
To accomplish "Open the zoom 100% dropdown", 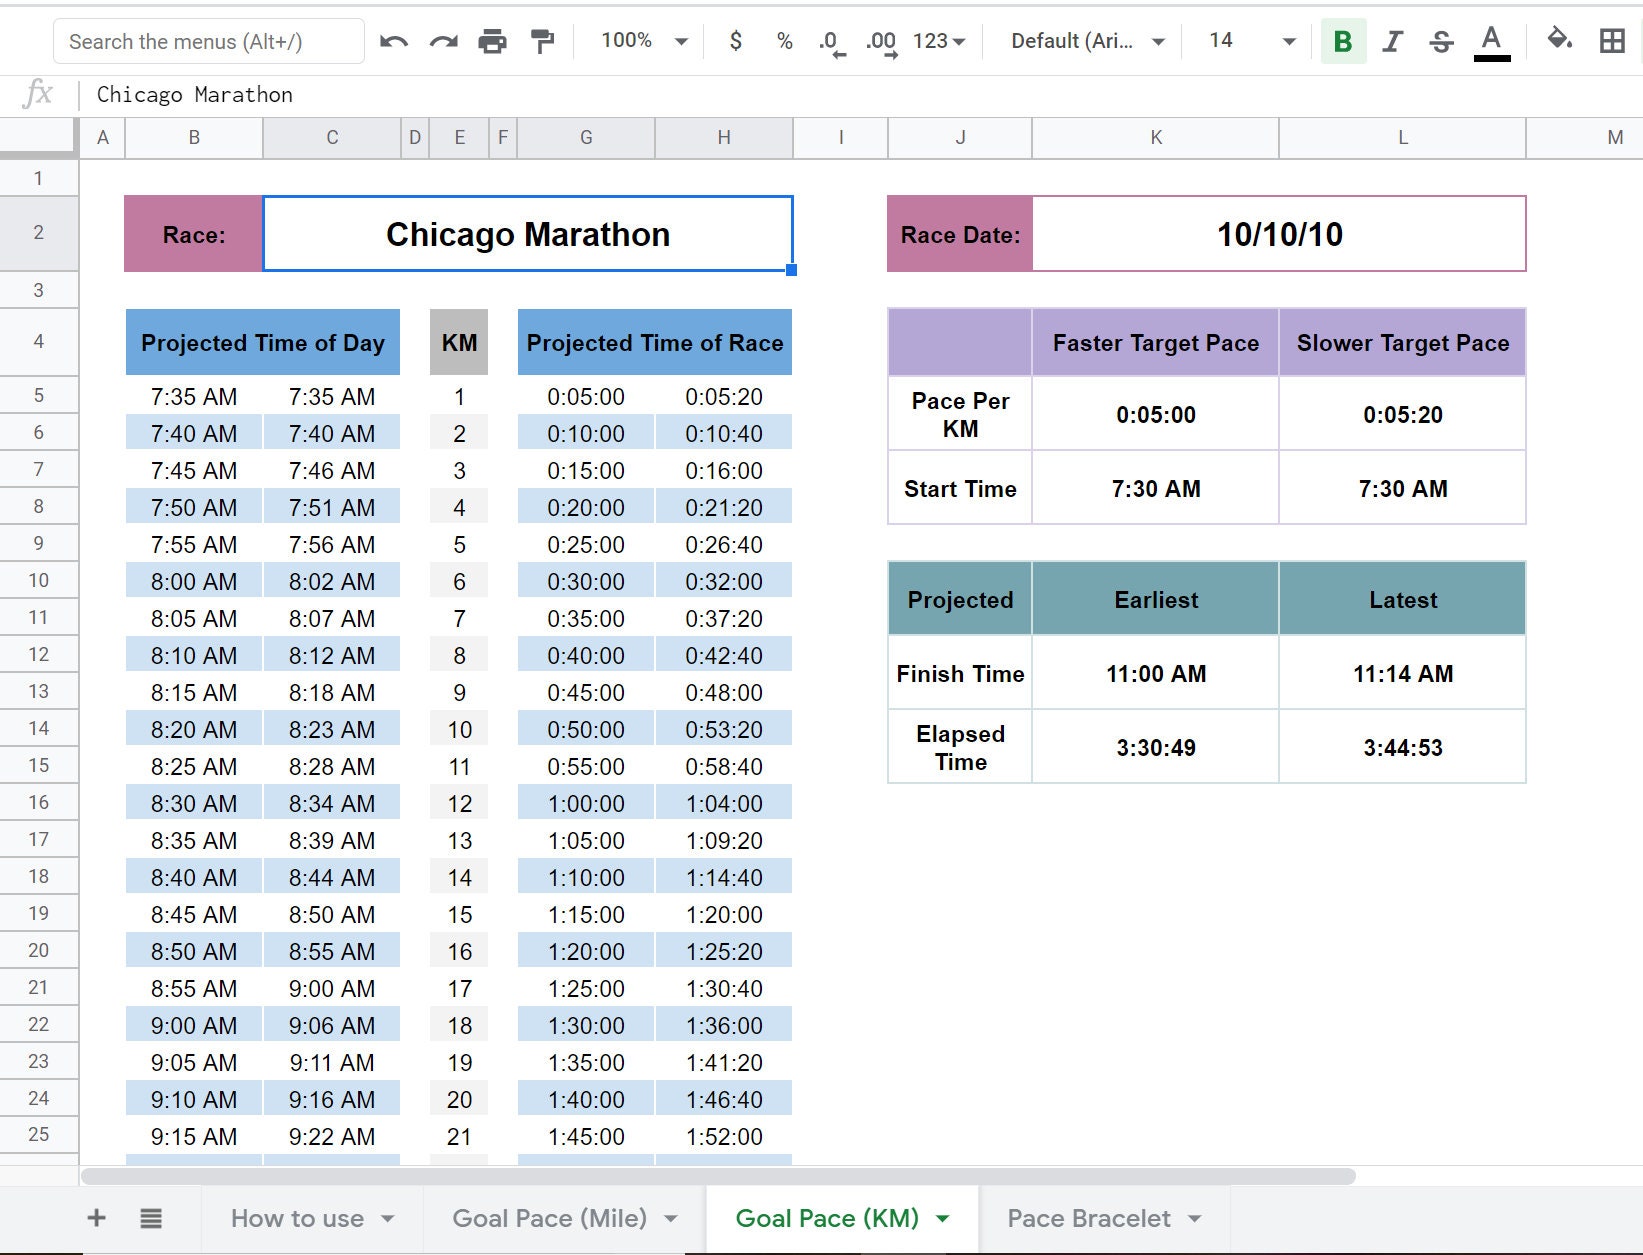I will pyautogui.click(x=643, y=41).
